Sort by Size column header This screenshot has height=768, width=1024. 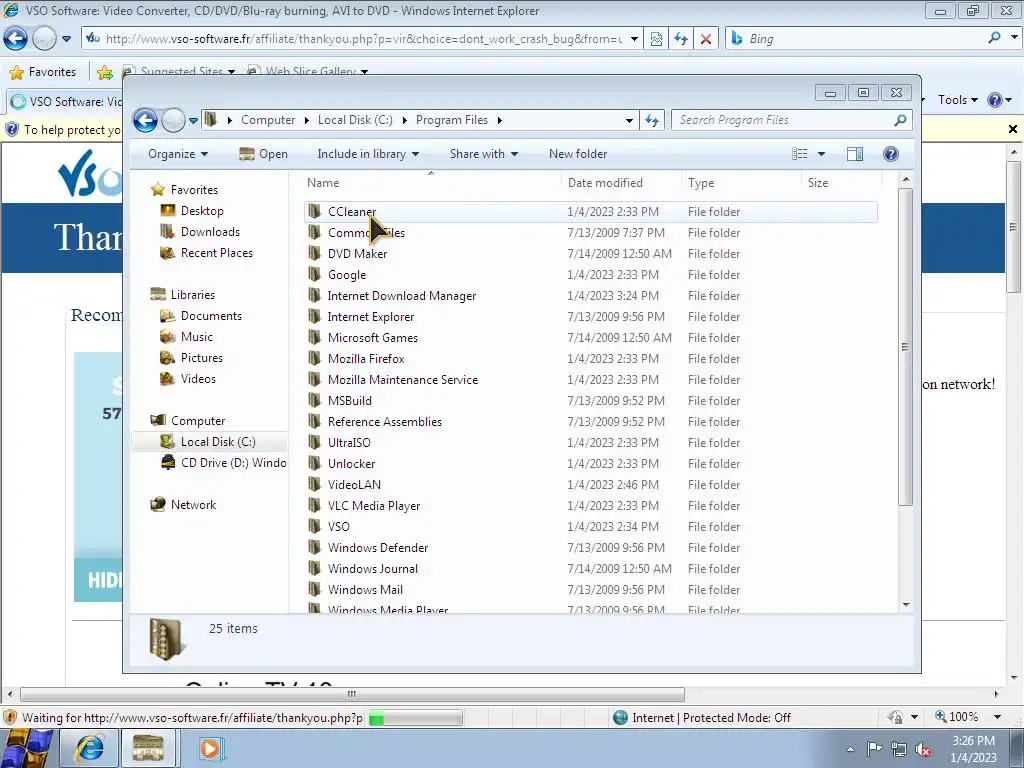841,183
